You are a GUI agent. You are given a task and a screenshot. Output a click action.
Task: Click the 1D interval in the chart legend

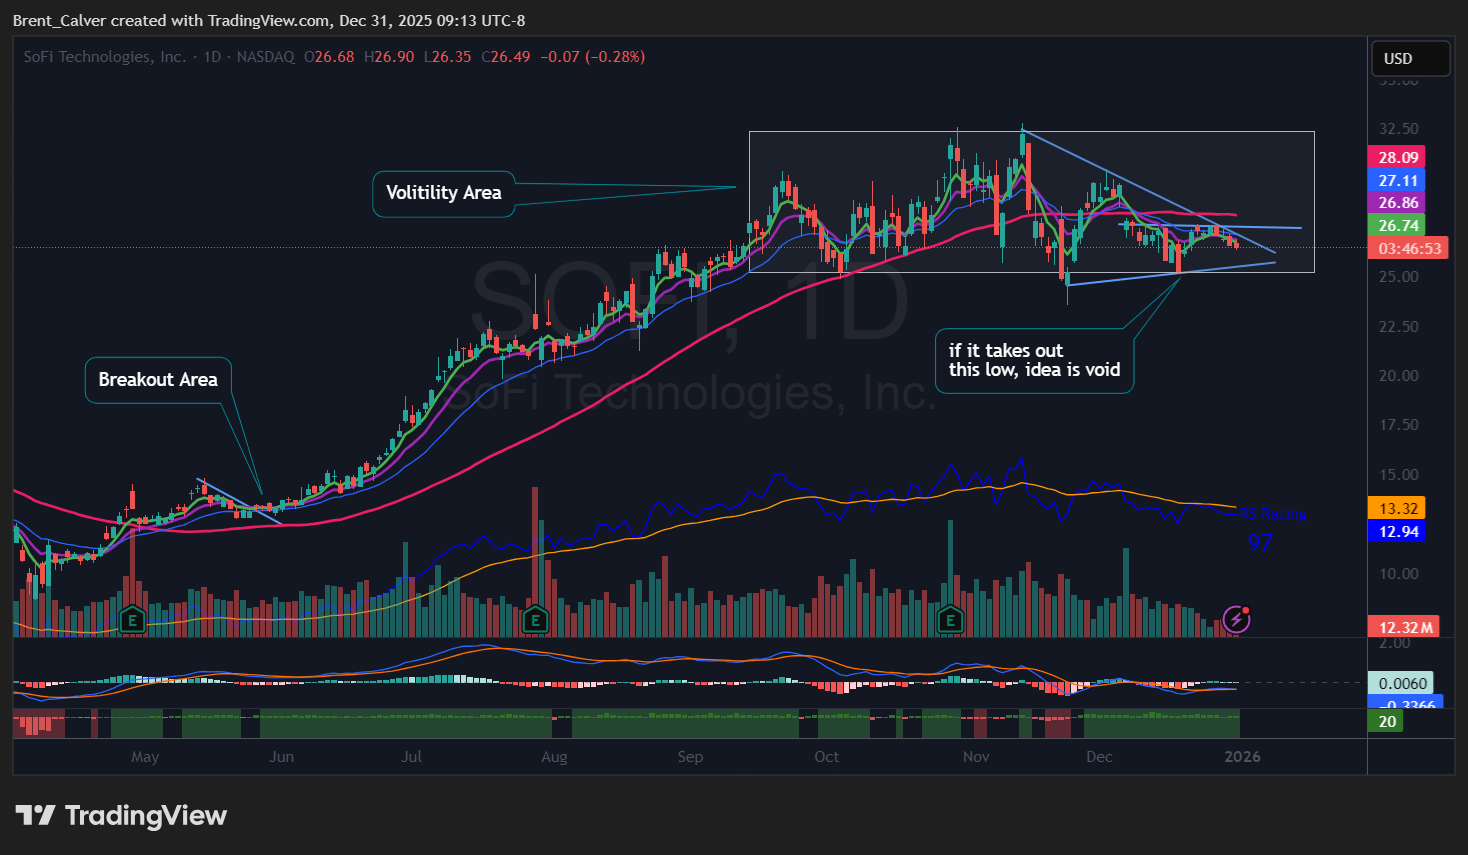click(212, 57)
